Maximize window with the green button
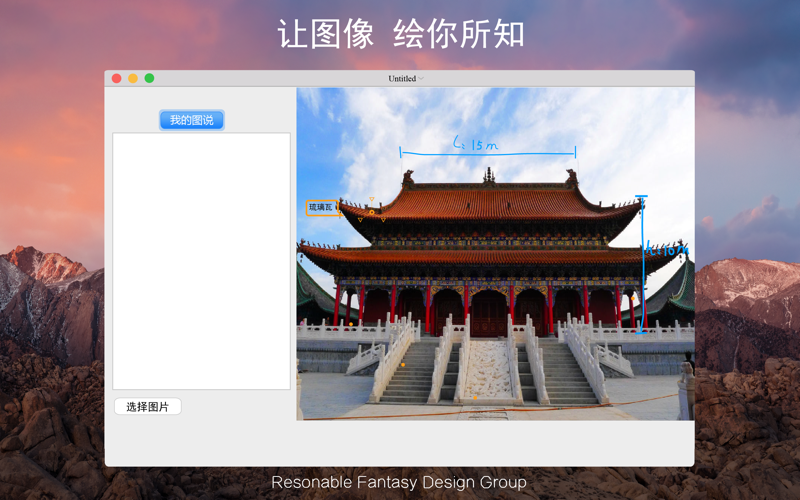Screen dimensions: 800x500 pos(149,78)
